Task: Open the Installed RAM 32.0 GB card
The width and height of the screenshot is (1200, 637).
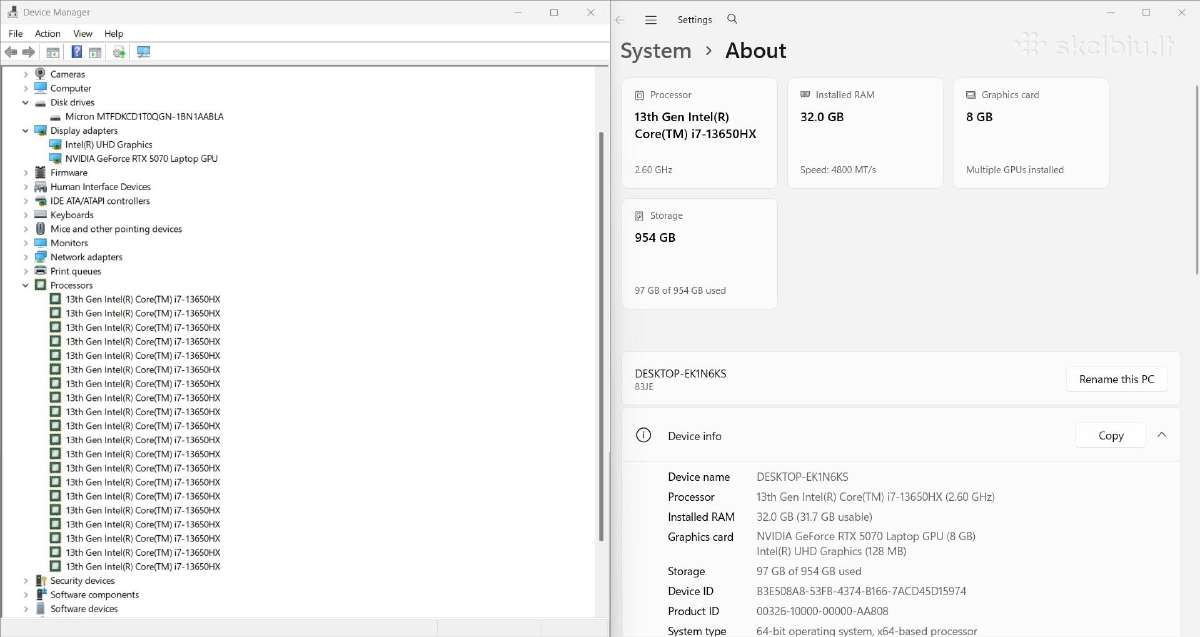Action: 865,133
